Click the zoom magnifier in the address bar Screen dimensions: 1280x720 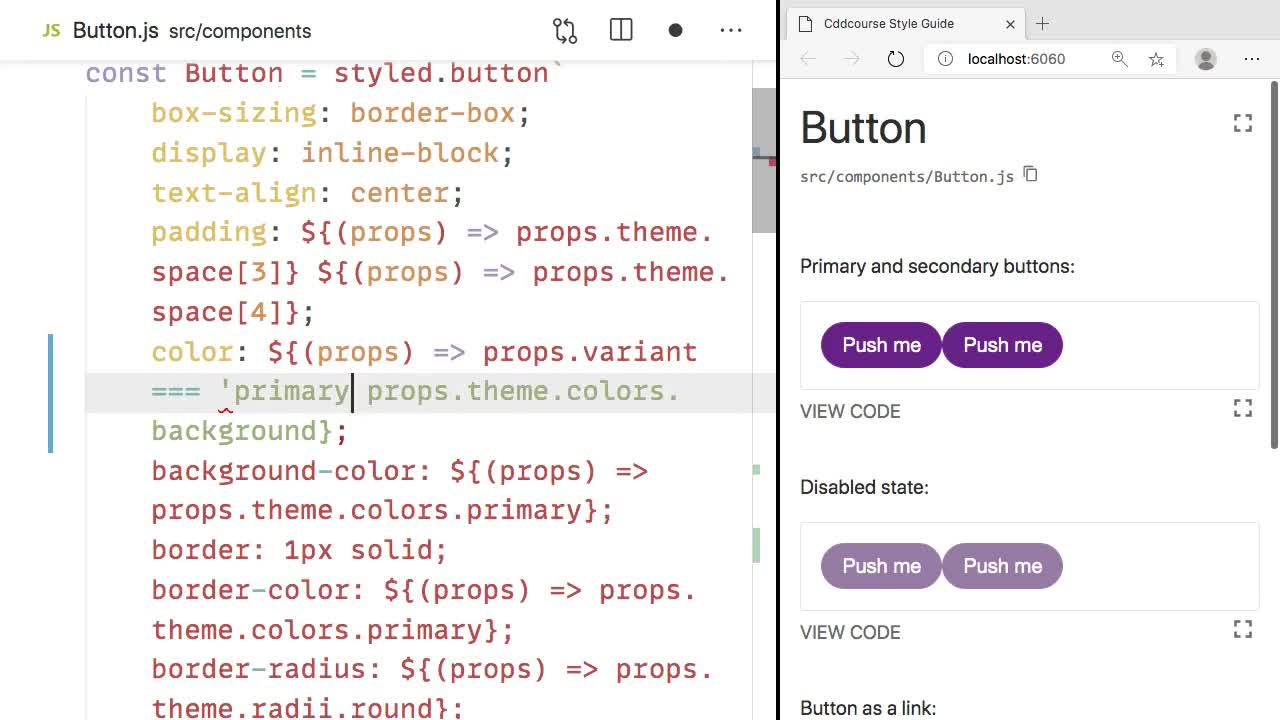pos(1119,59)
